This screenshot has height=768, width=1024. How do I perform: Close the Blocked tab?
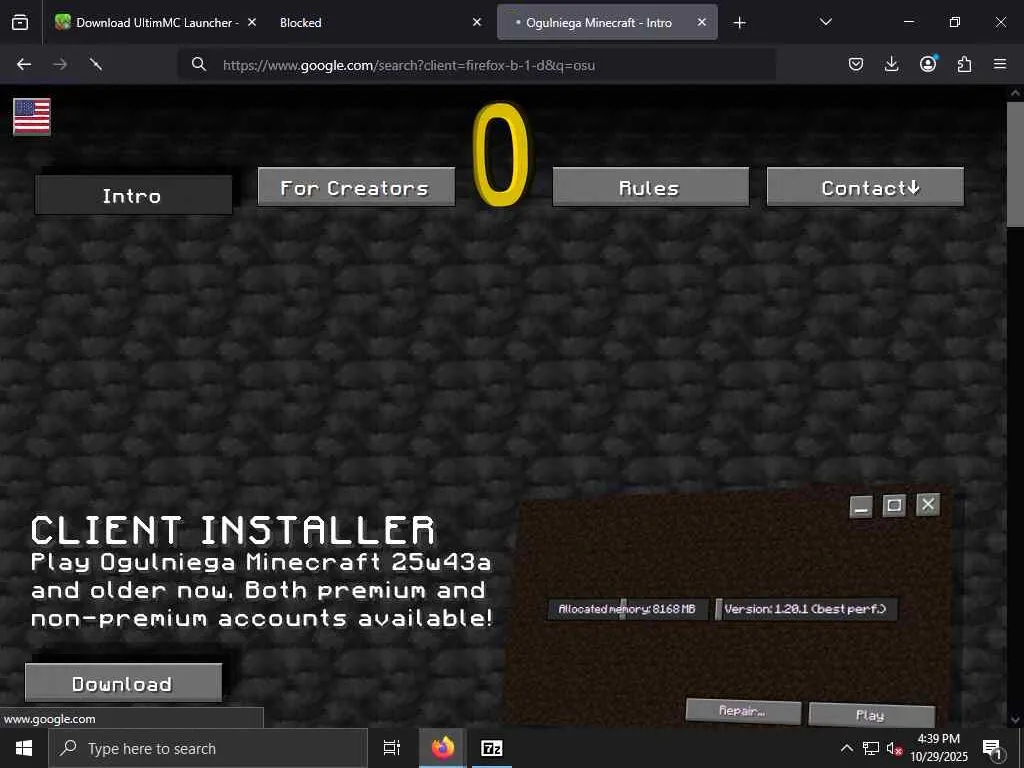[477, 22]
